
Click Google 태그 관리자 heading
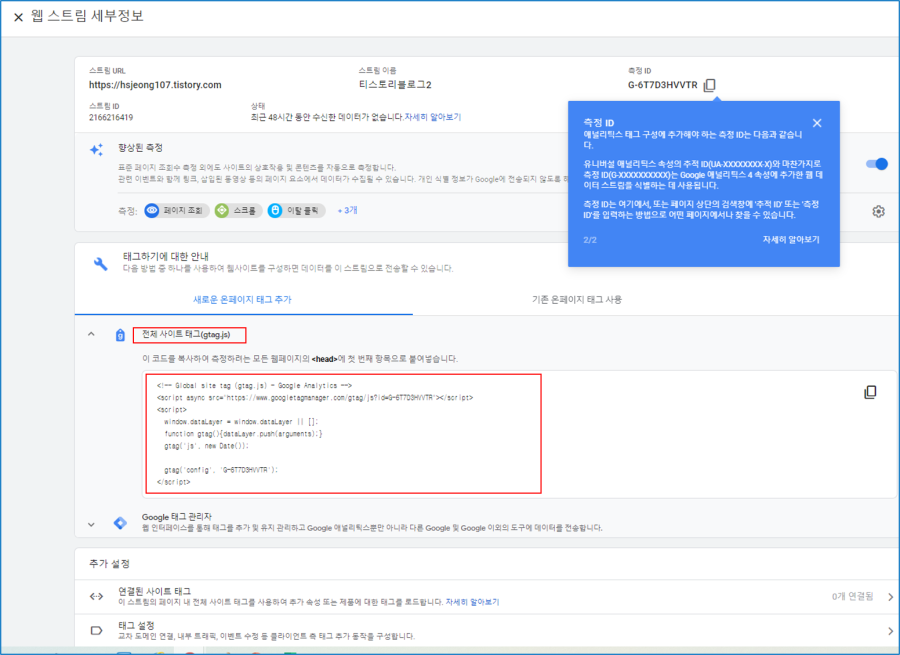(x=177, y=517)
